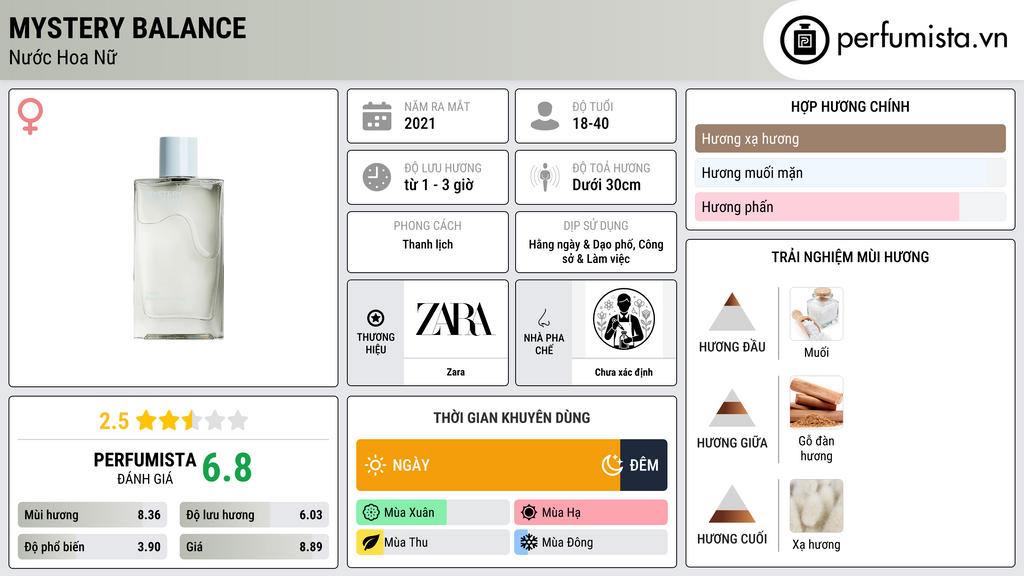The image size is (1024, 576).
Task: Click the age range value 18-40
Action: pos(590,123)
